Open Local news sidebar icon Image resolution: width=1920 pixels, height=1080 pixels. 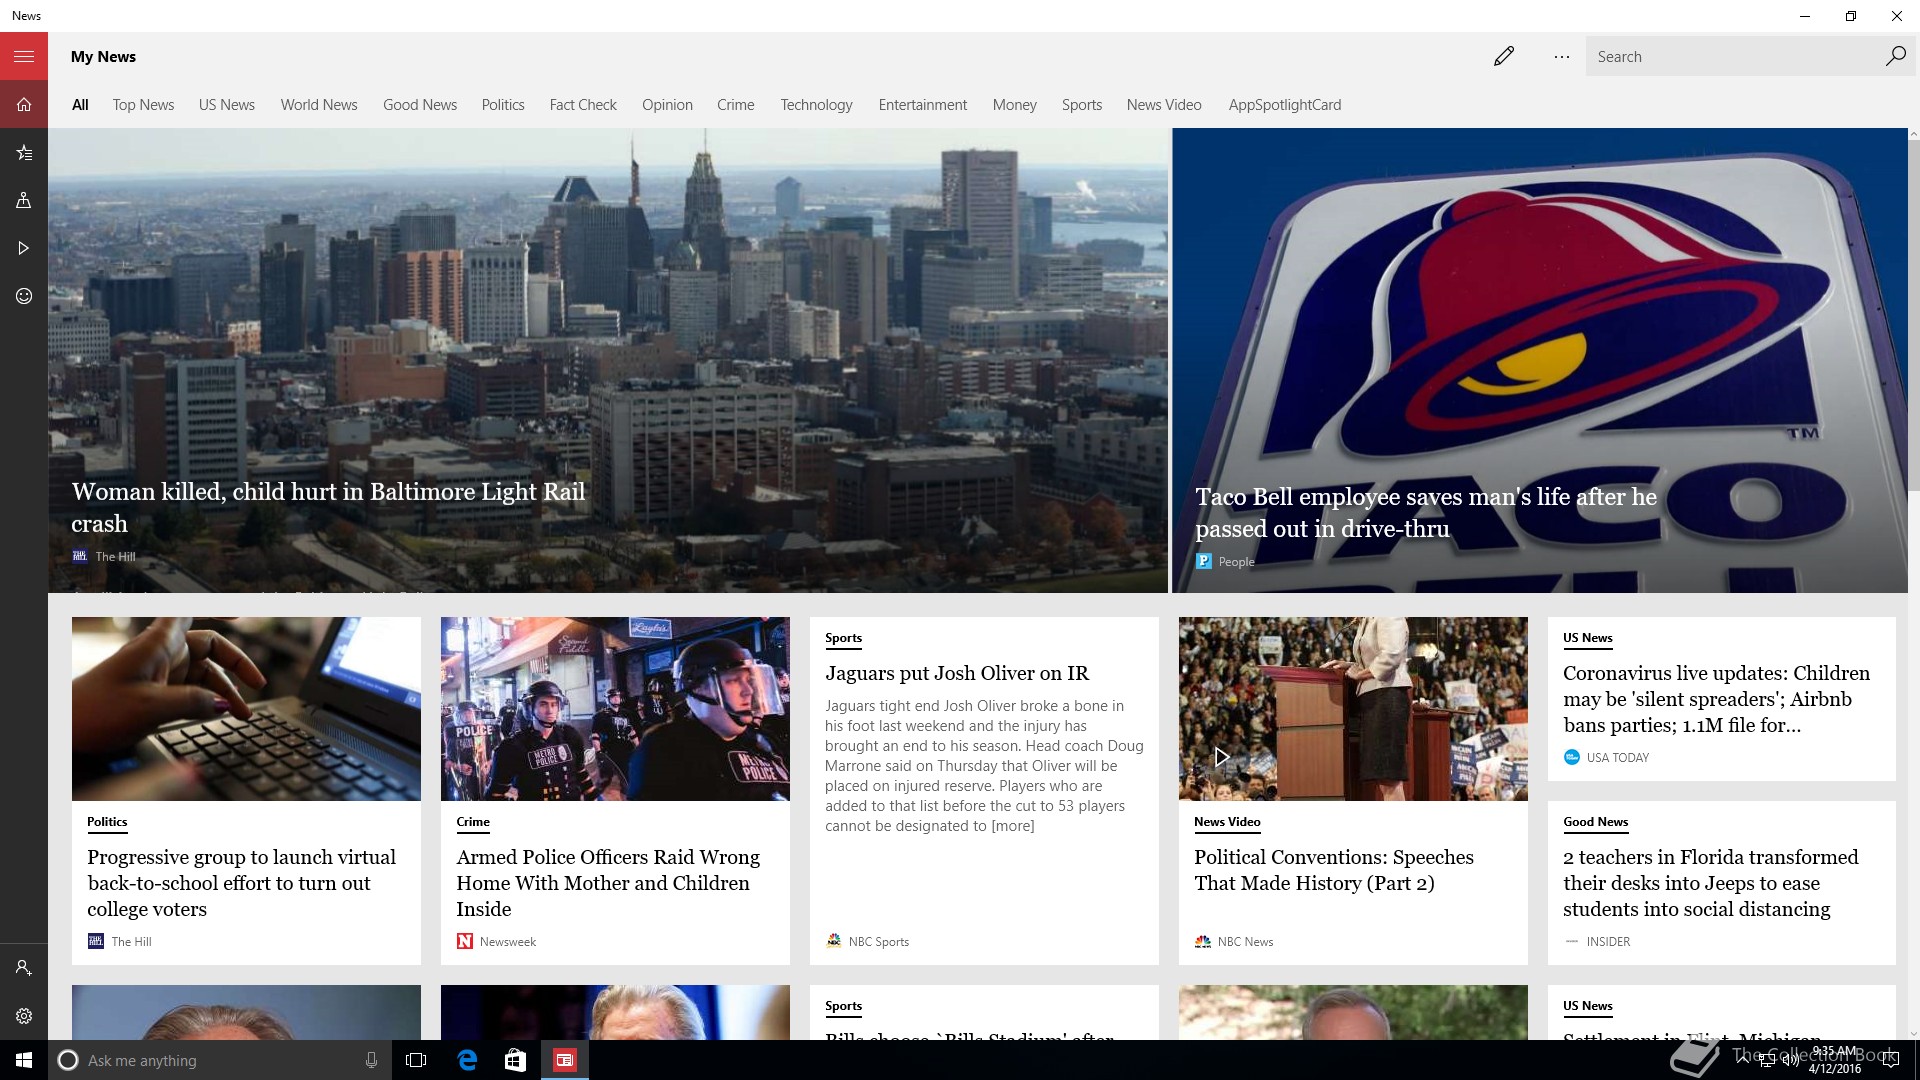coord(24,200)
